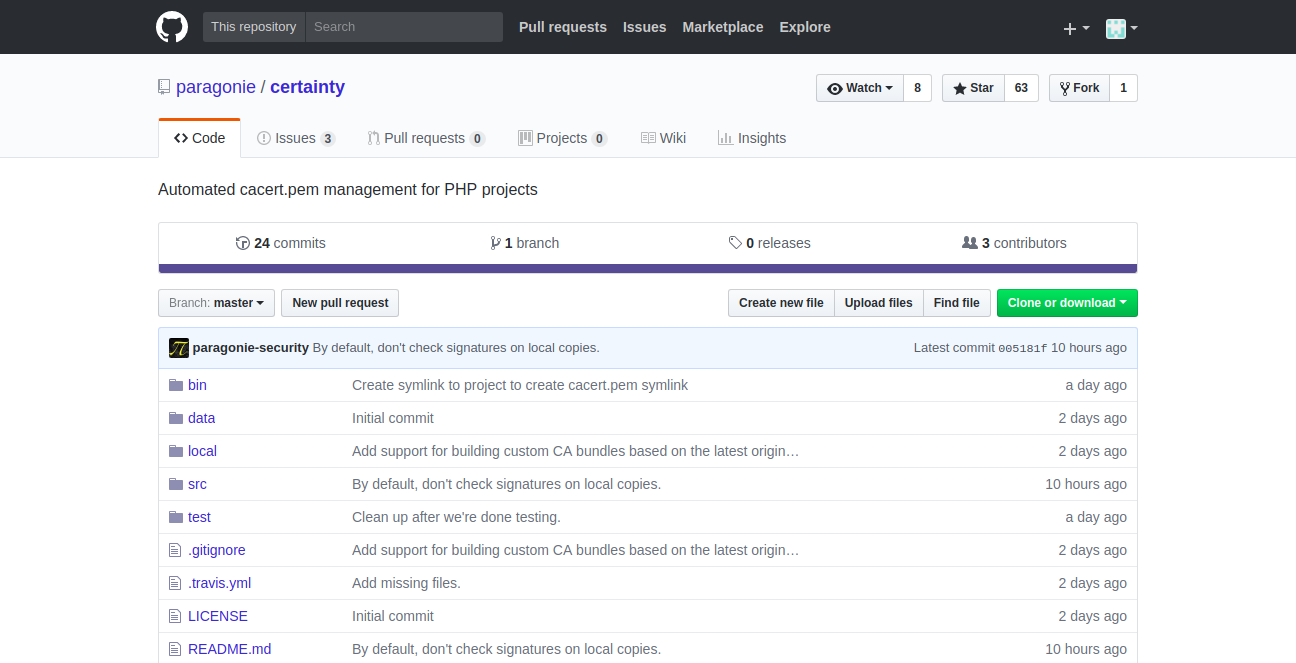Open the src folder
The height and width of the screenshot is (663, 1296).
tap(197, 484)
